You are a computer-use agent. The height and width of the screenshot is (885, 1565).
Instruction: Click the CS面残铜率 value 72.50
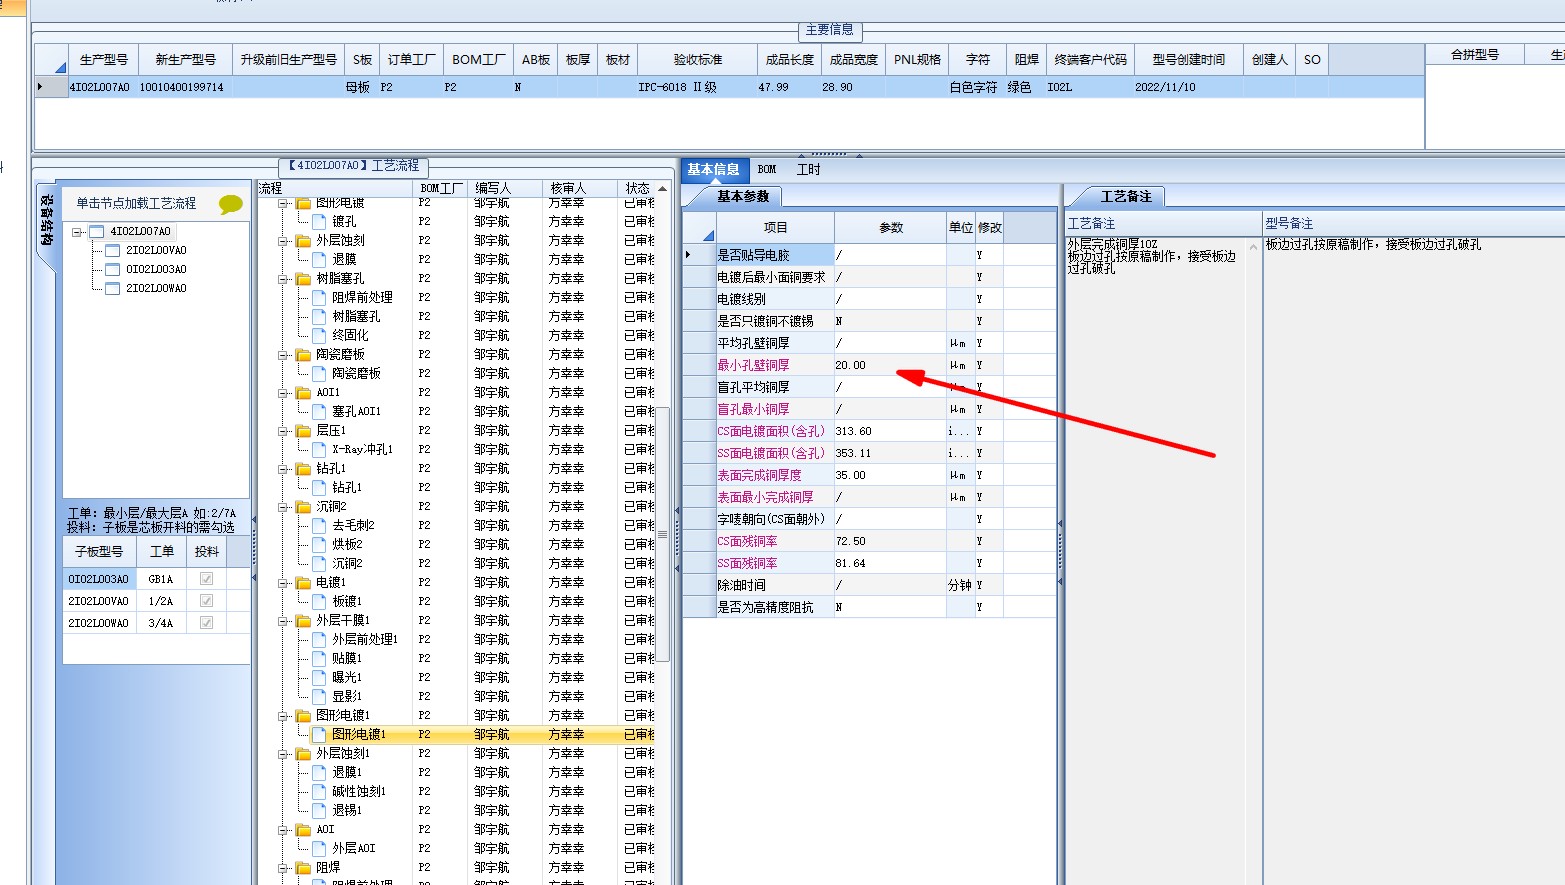coord(890,541)
